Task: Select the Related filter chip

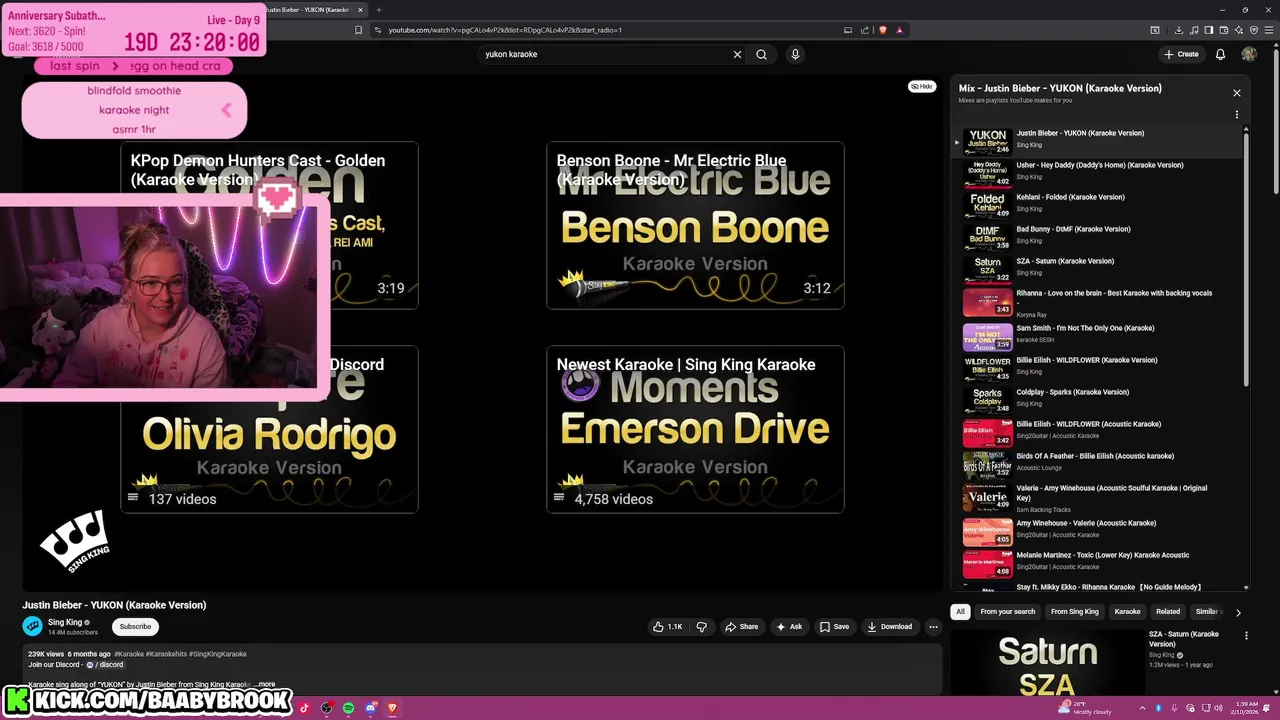Action: [1168, 612]
